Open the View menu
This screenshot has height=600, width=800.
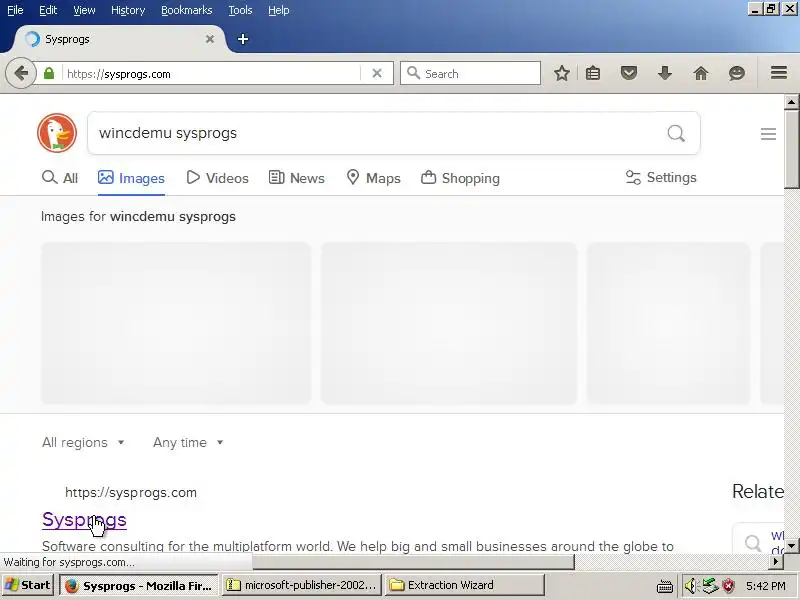84,10
